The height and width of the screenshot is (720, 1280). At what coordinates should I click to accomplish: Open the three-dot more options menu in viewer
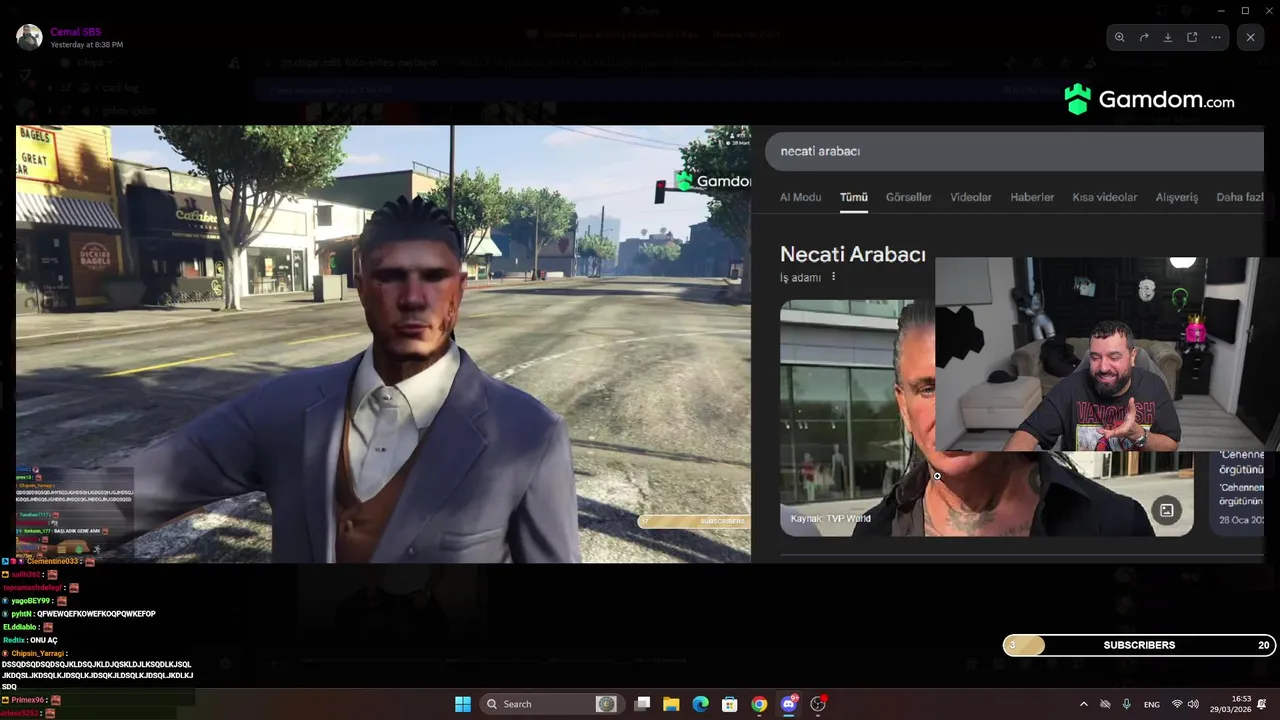coord(1216,37)
